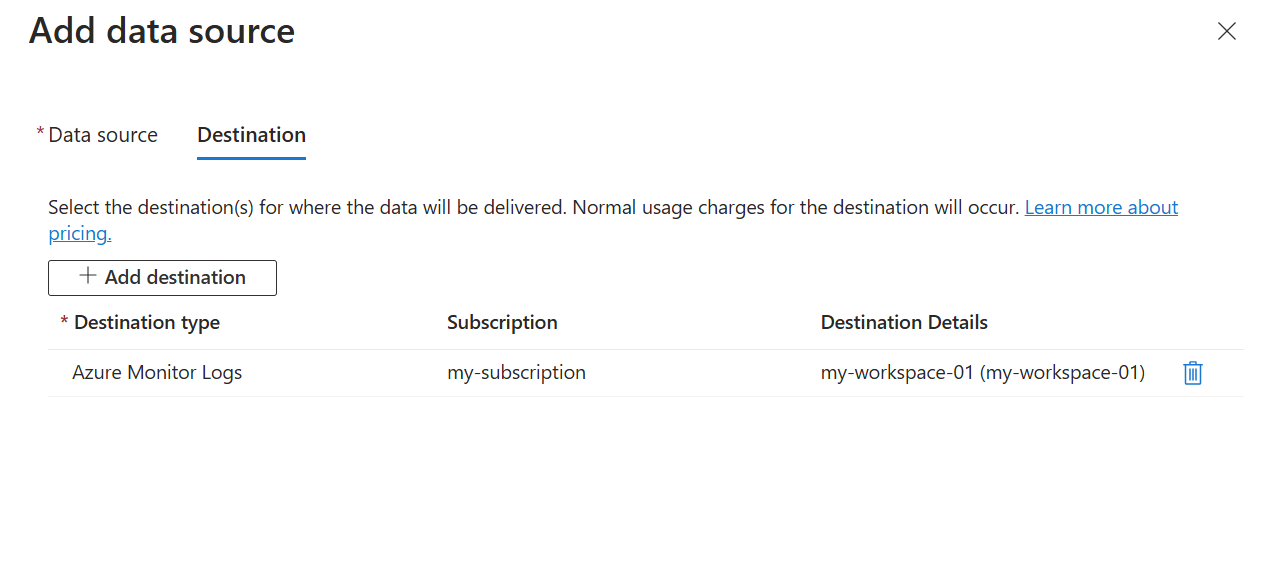Close the Add data source panel
1278x577 pixels.
(x=1227, y=31)
